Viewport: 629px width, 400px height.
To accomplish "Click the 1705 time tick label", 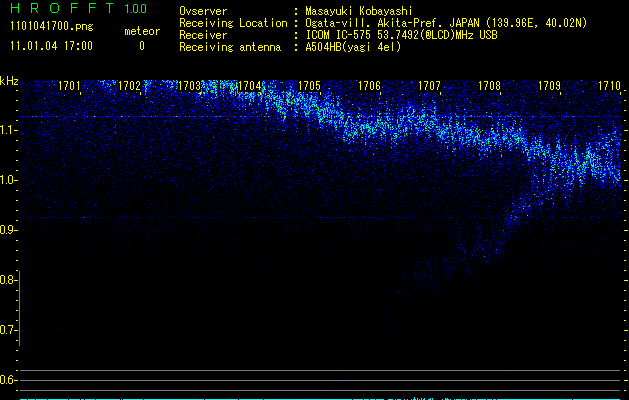I will [x=309, y=86].
